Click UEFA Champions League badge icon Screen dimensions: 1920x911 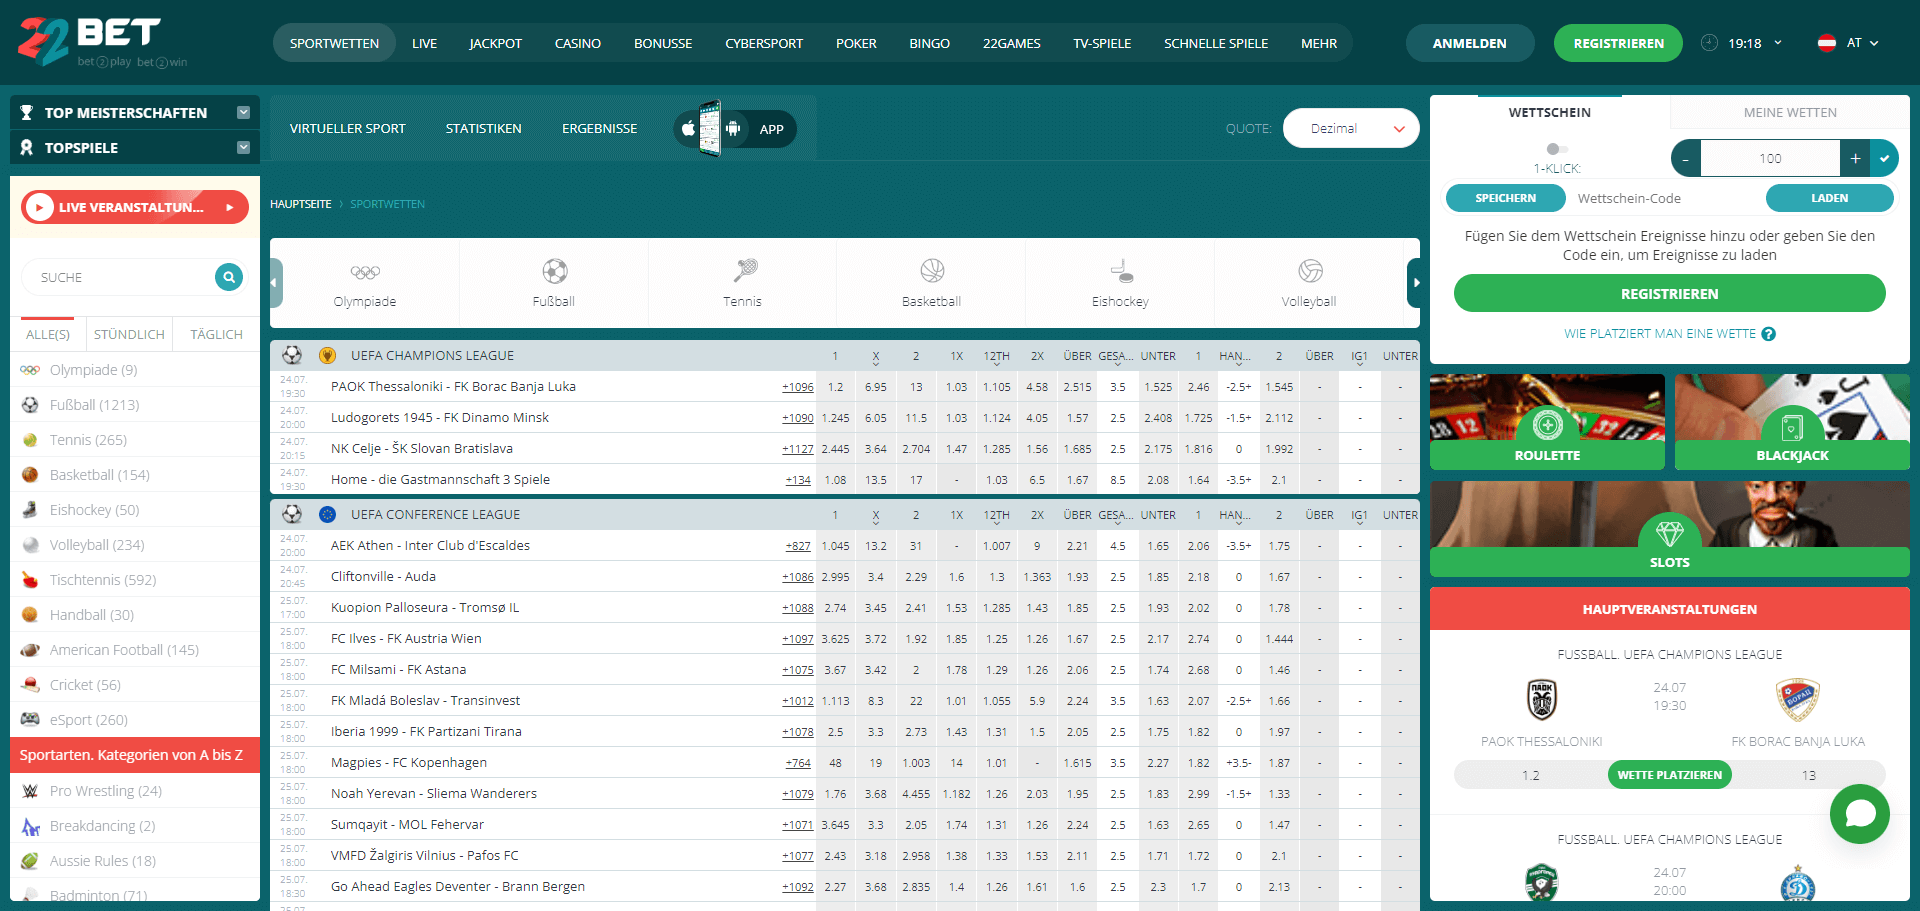(327, 355)
